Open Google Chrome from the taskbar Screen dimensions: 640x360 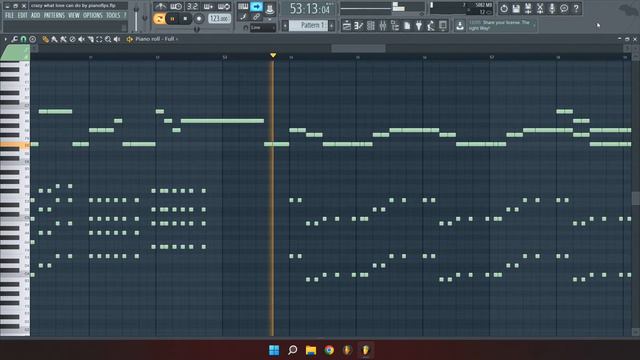tap(329, 350)
